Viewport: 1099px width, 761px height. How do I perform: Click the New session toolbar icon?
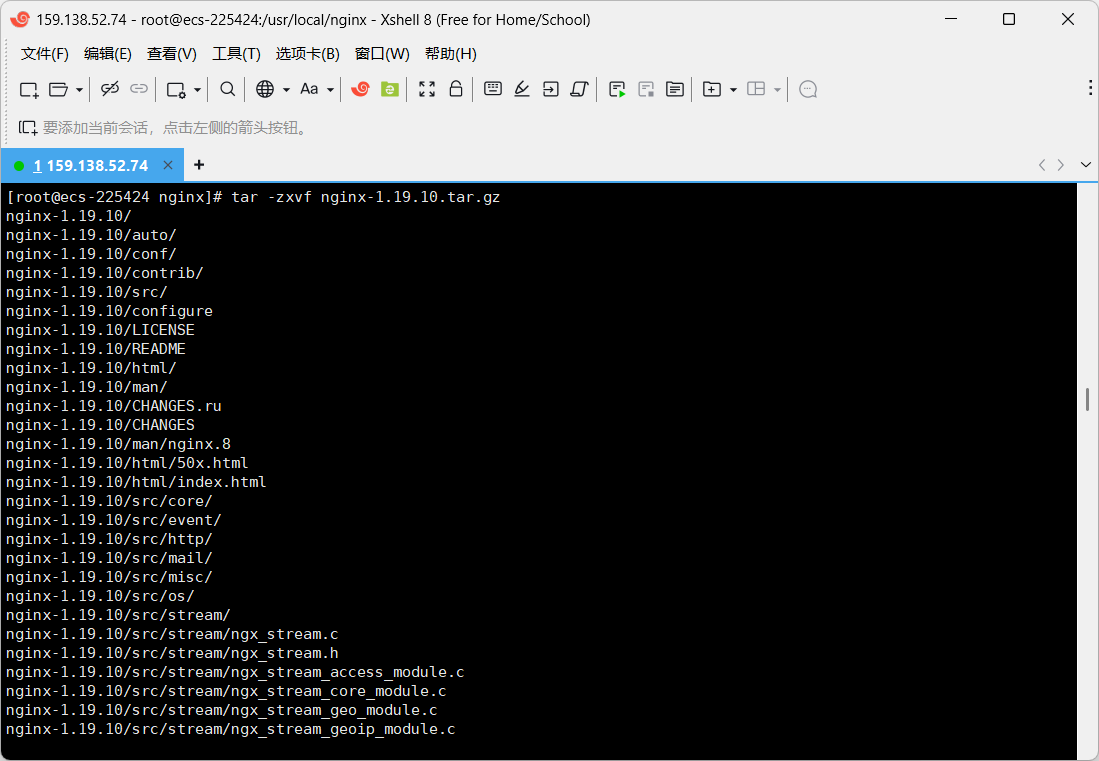click(x=29, y=89)
